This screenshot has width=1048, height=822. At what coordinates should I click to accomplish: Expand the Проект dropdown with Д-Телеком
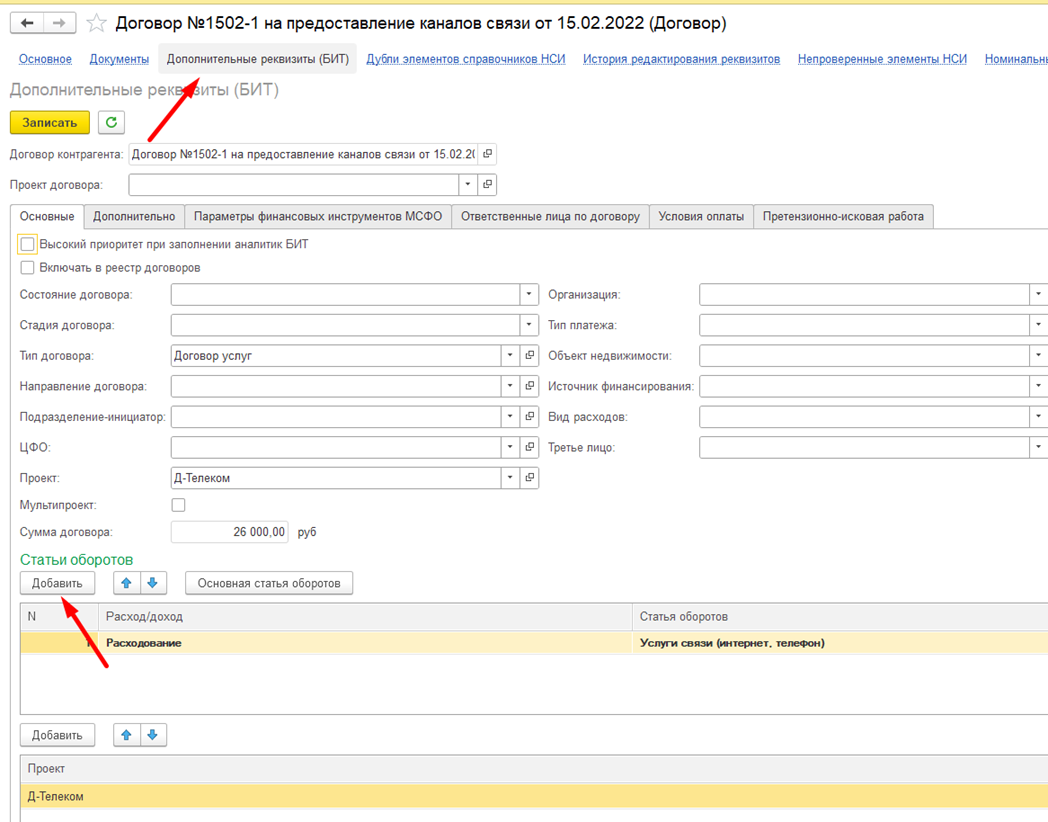510,478
